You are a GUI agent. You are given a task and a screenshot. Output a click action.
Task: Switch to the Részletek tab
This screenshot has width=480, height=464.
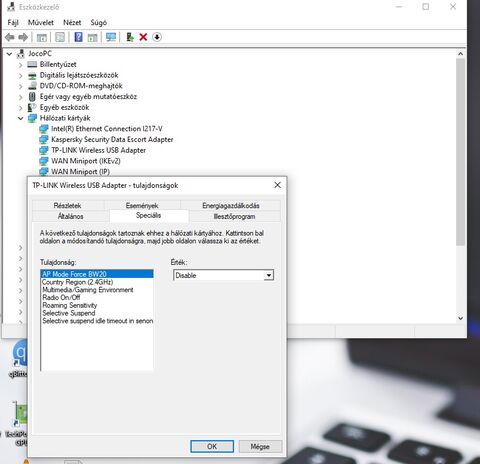pos(68,205)
